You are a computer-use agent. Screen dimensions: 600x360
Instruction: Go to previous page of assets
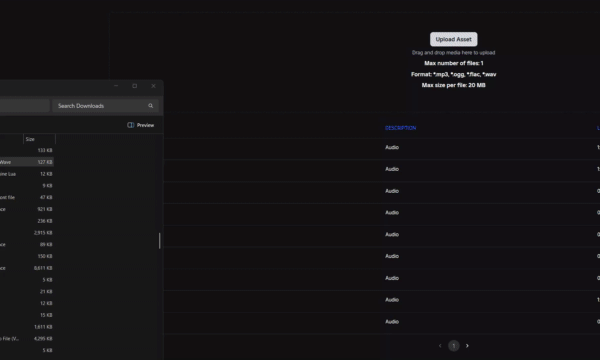[x=440, y=346]
